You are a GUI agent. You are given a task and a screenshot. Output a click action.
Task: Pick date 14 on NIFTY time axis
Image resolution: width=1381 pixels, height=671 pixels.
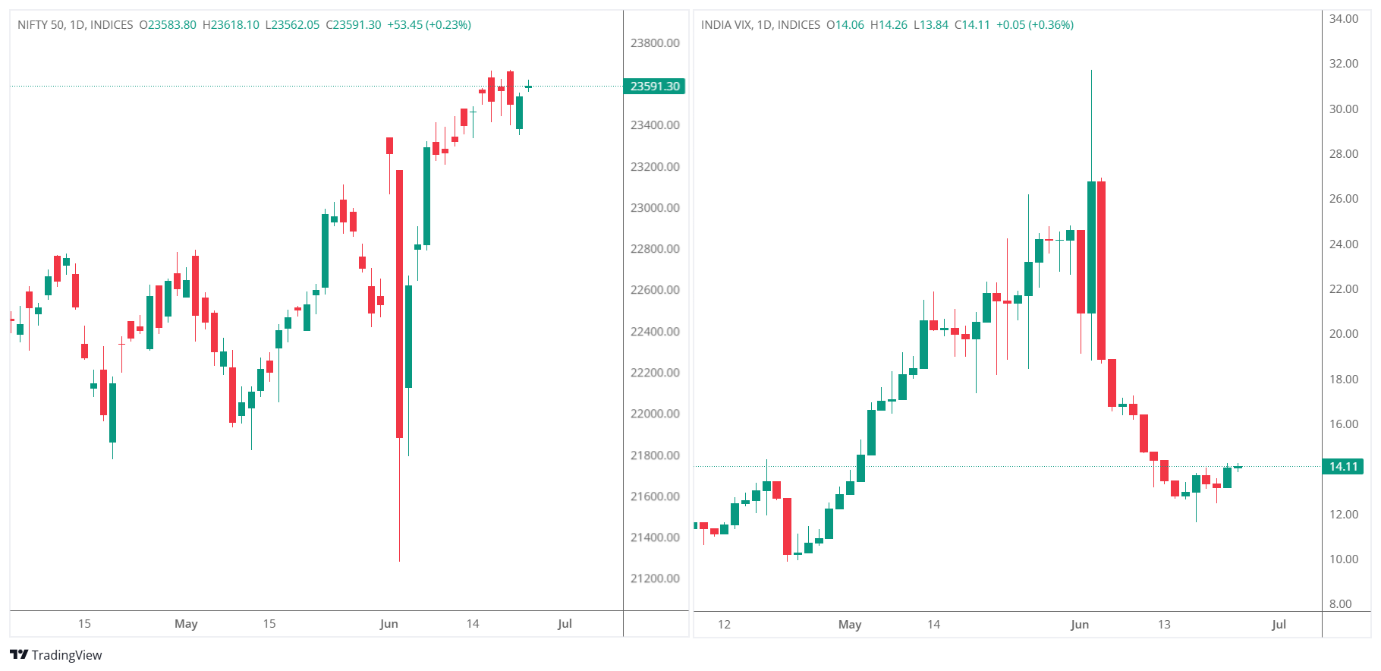pos(473,624)
